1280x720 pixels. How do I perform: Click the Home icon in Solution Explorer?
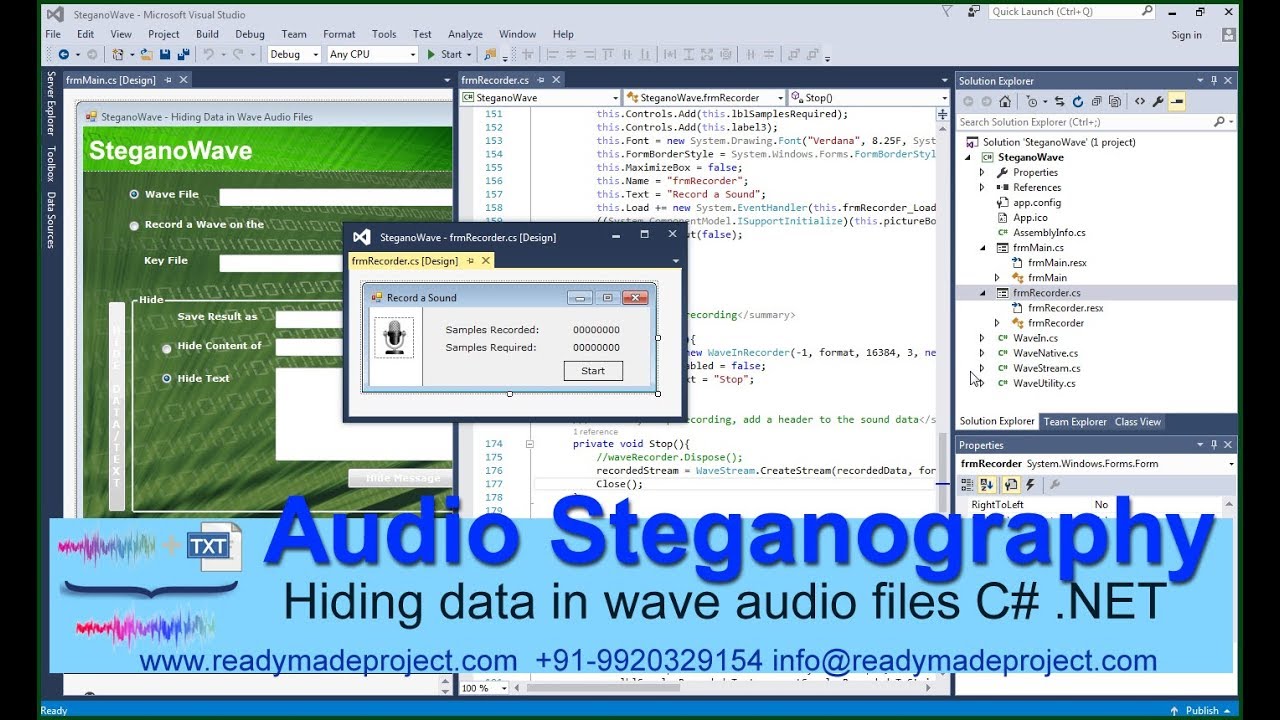click(1005, 102)
